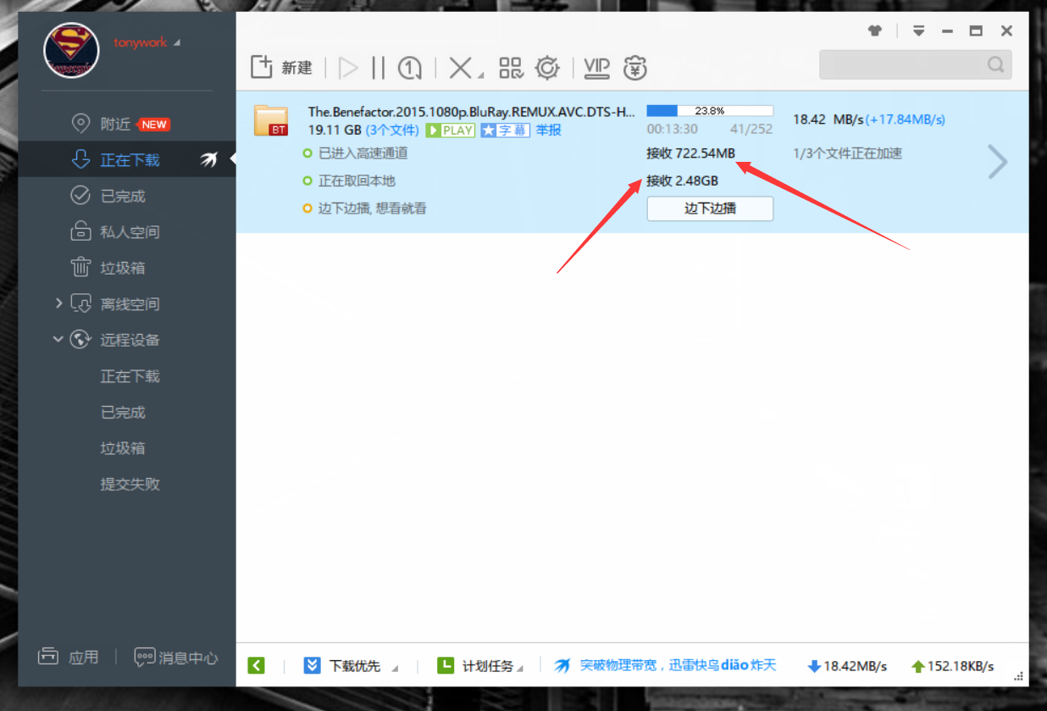Screen dimensions: 1047x711
Task: Open the skin shirt icon
Action: [875, 31]
